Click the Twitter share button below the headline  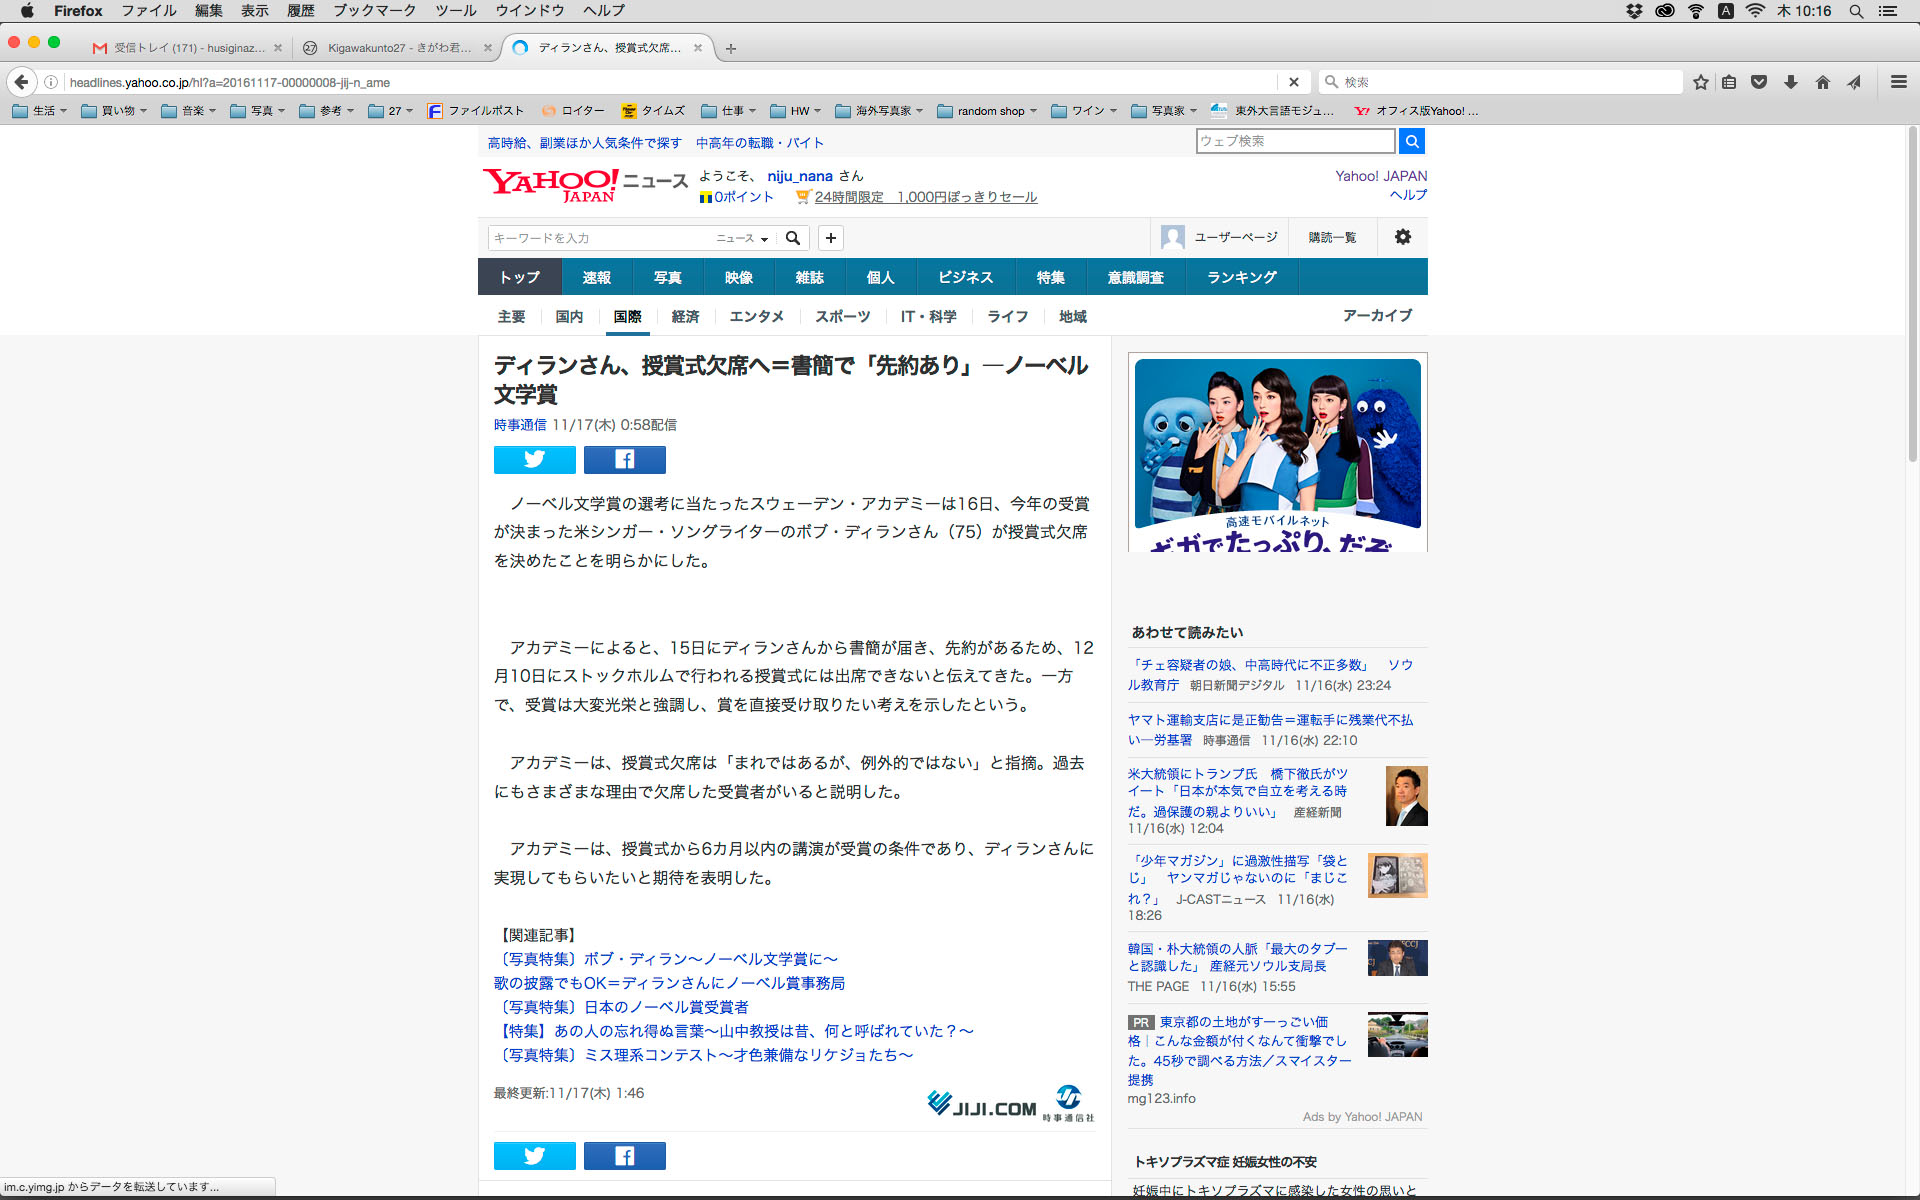point(534,459)
